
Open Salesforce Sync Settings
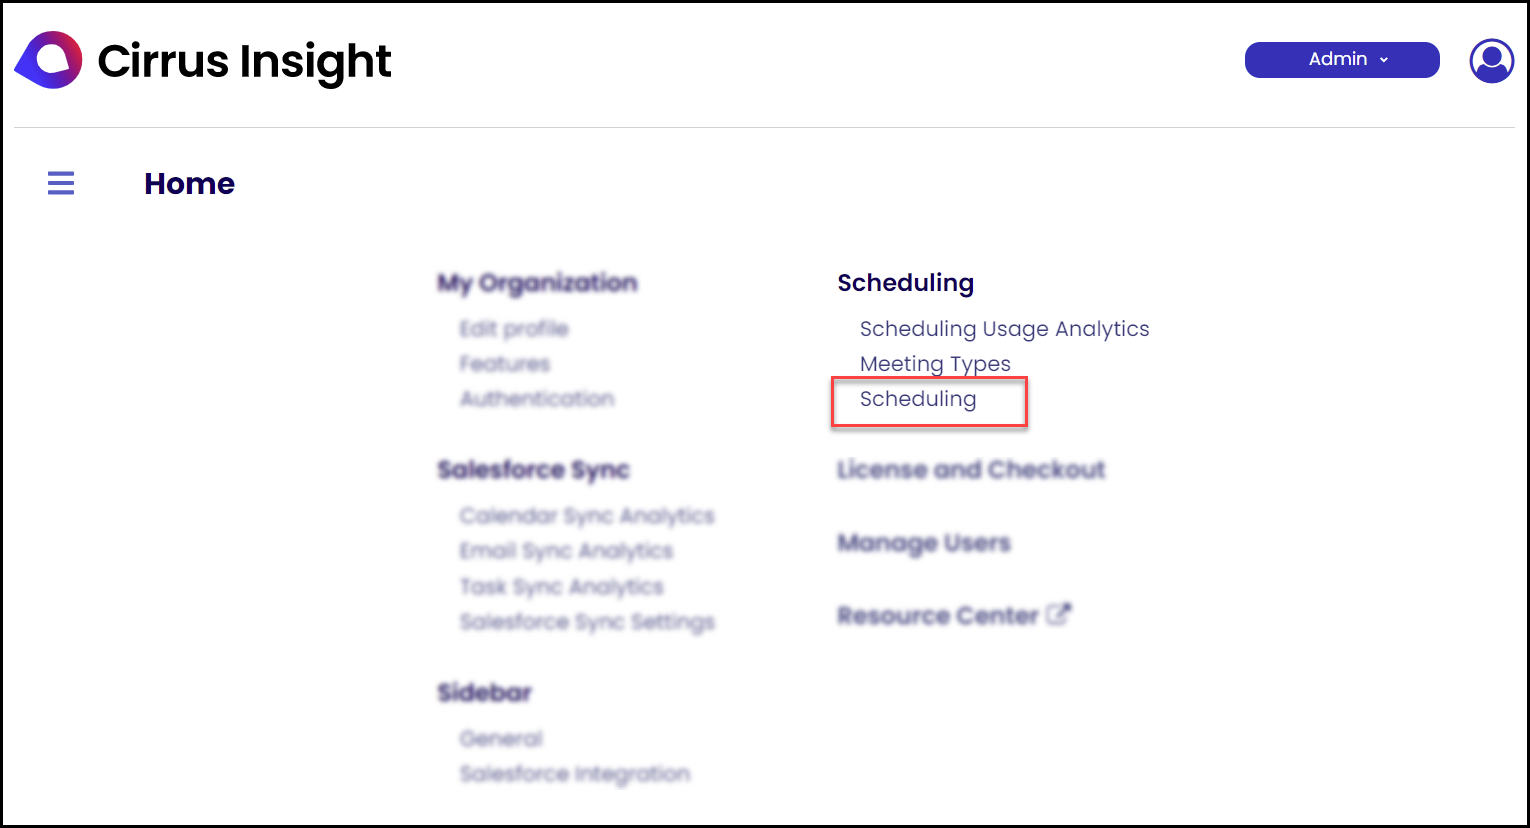coord(587,622)
